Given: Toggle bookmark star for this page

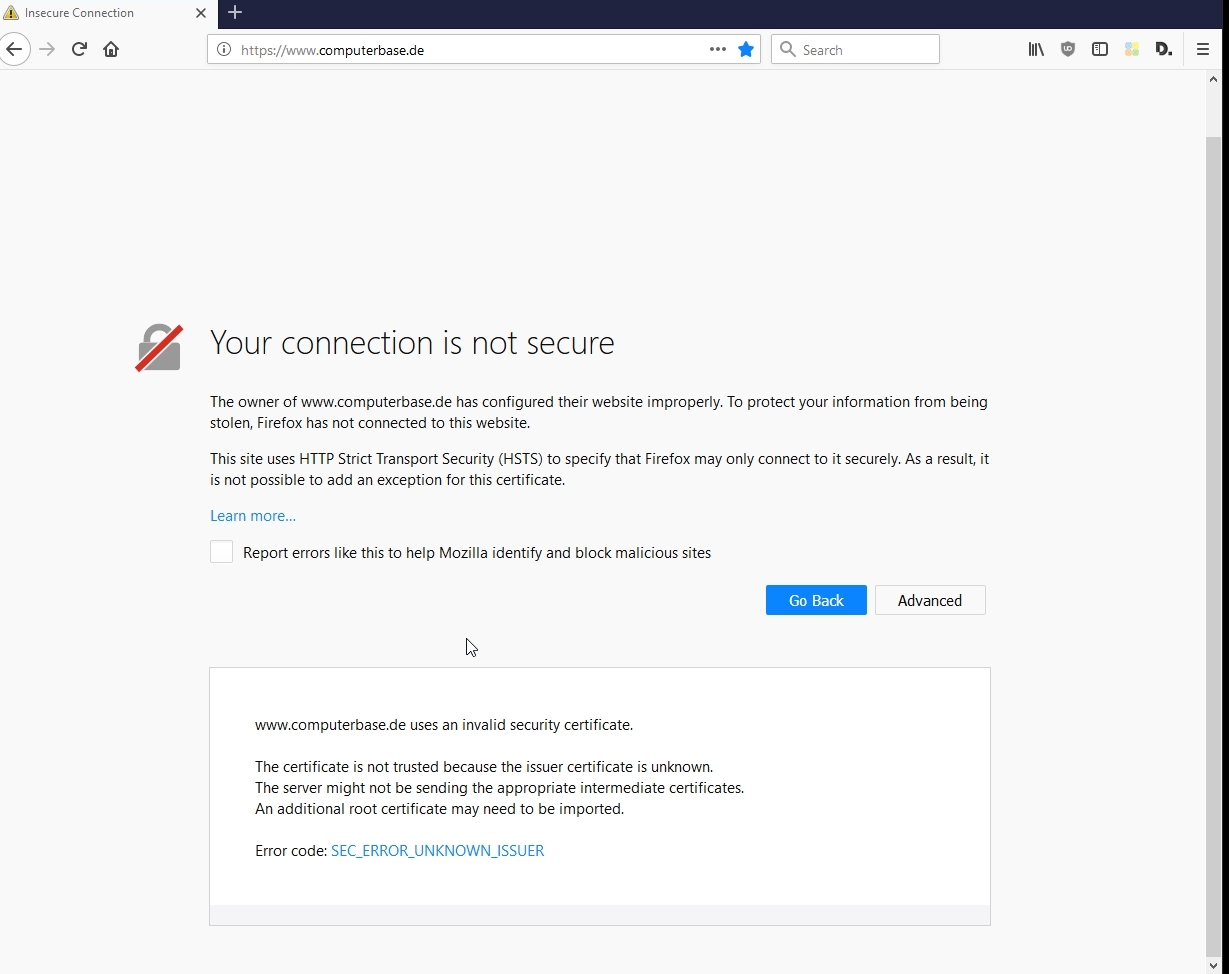Looking at the screenshot, I should 746,49.
